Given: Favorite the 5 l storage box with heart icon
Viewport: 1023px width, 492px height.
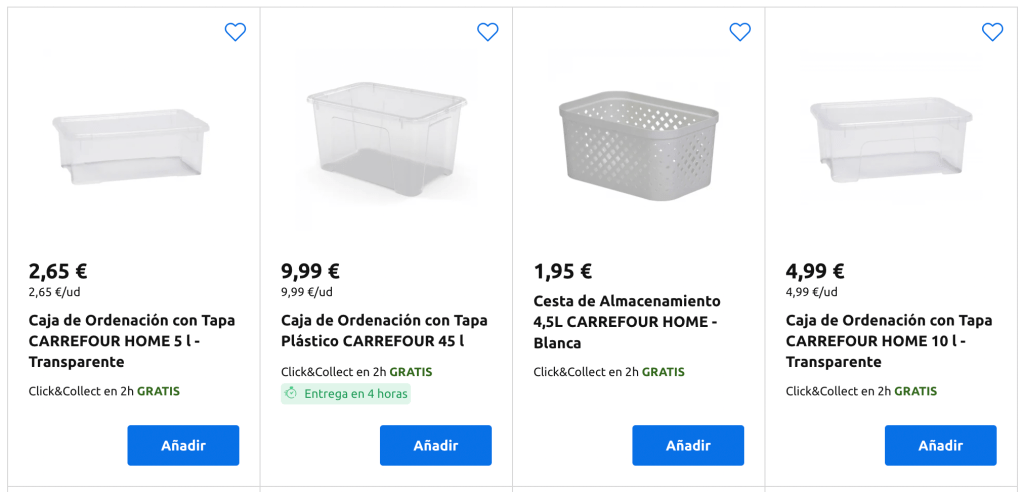Looking at the screenshot, I should click(x=235, y=32).
